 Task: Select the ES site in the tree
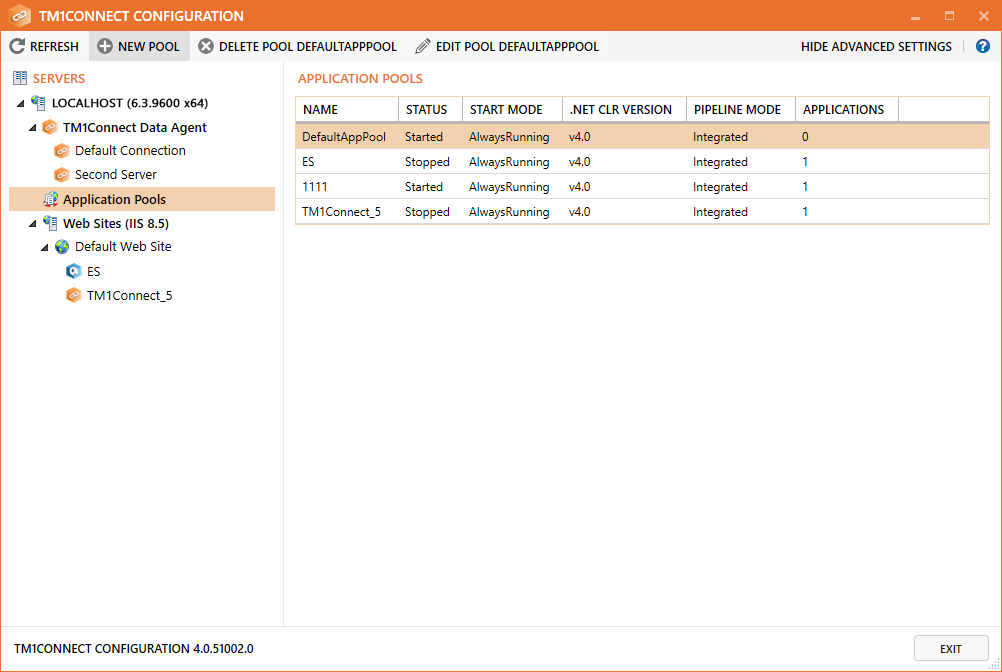point(93,271)
